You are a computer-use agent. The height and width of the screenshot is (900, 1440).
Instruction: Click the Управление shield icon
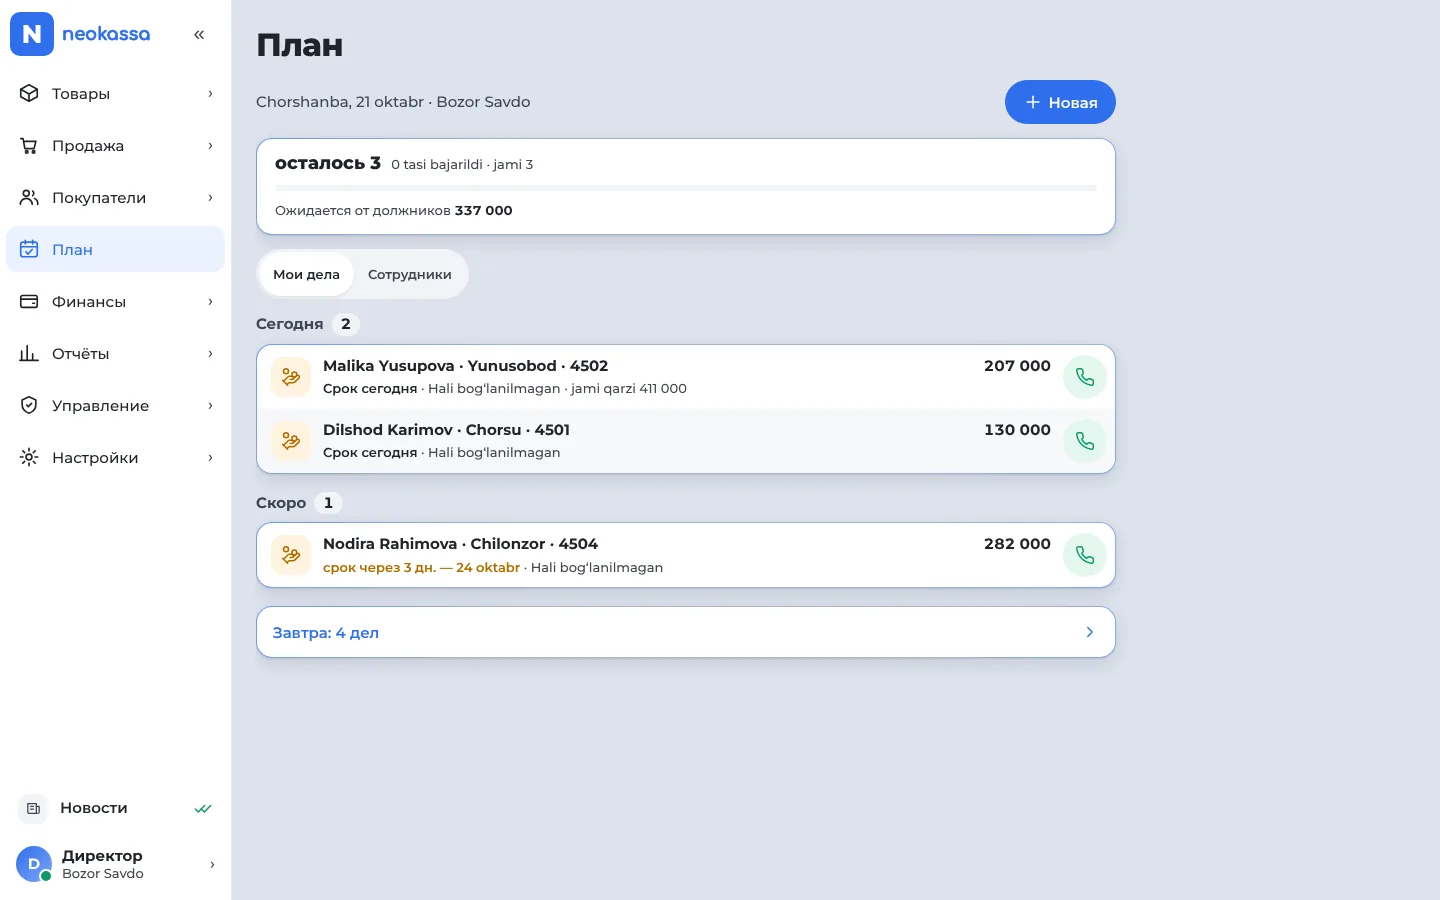[x=29, y=406]
